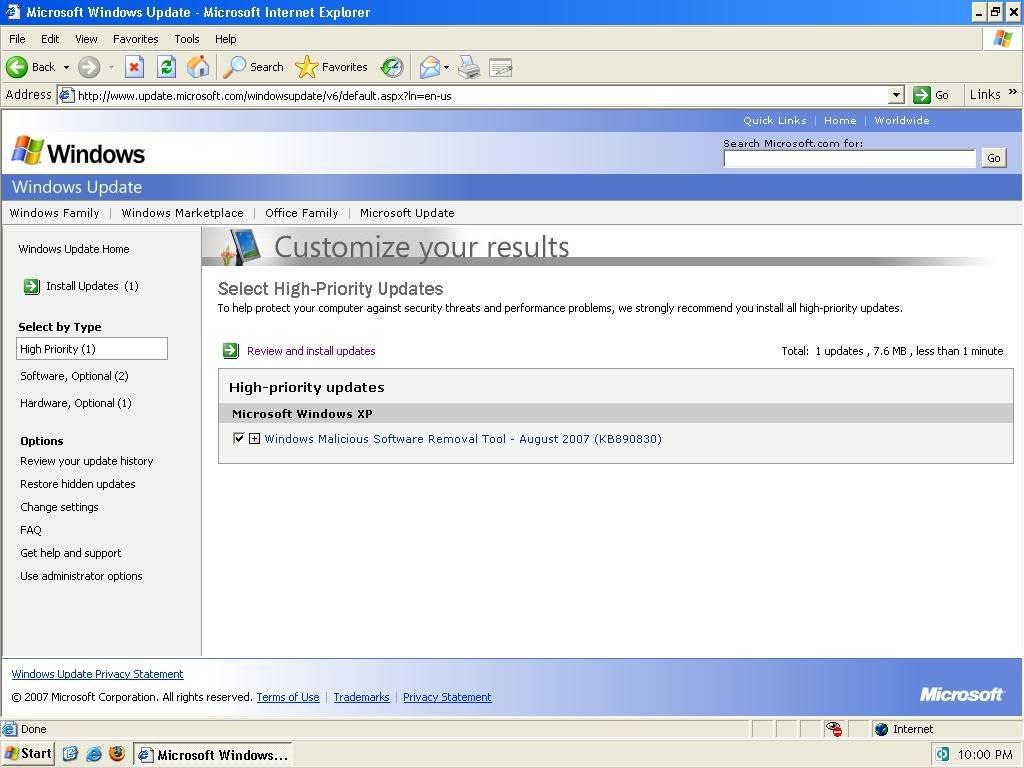1024x768 pixels.
Task: Click the Windows Marketplace tab link
Action: (182, 213)
